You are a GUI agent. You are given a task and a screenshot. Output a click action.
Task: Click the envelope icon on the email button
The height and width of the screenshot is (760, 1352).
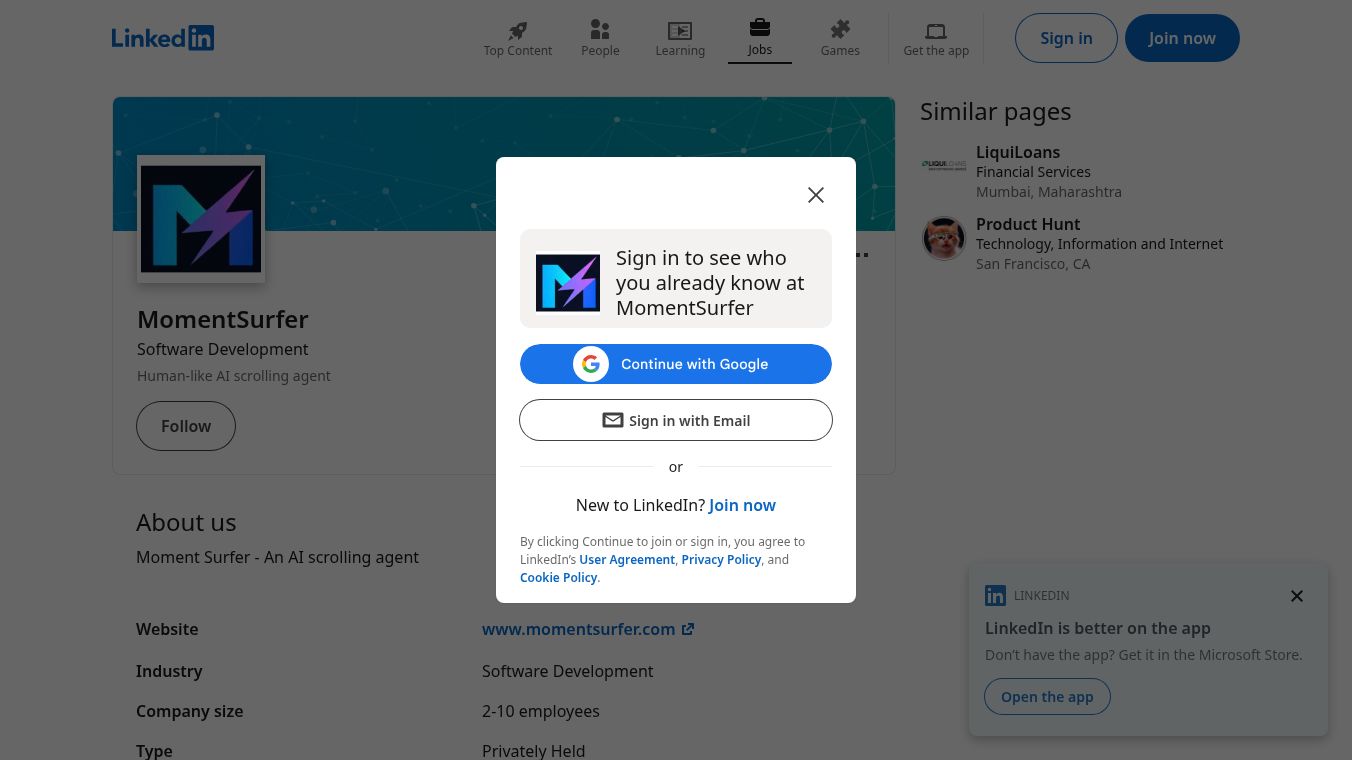613,421
